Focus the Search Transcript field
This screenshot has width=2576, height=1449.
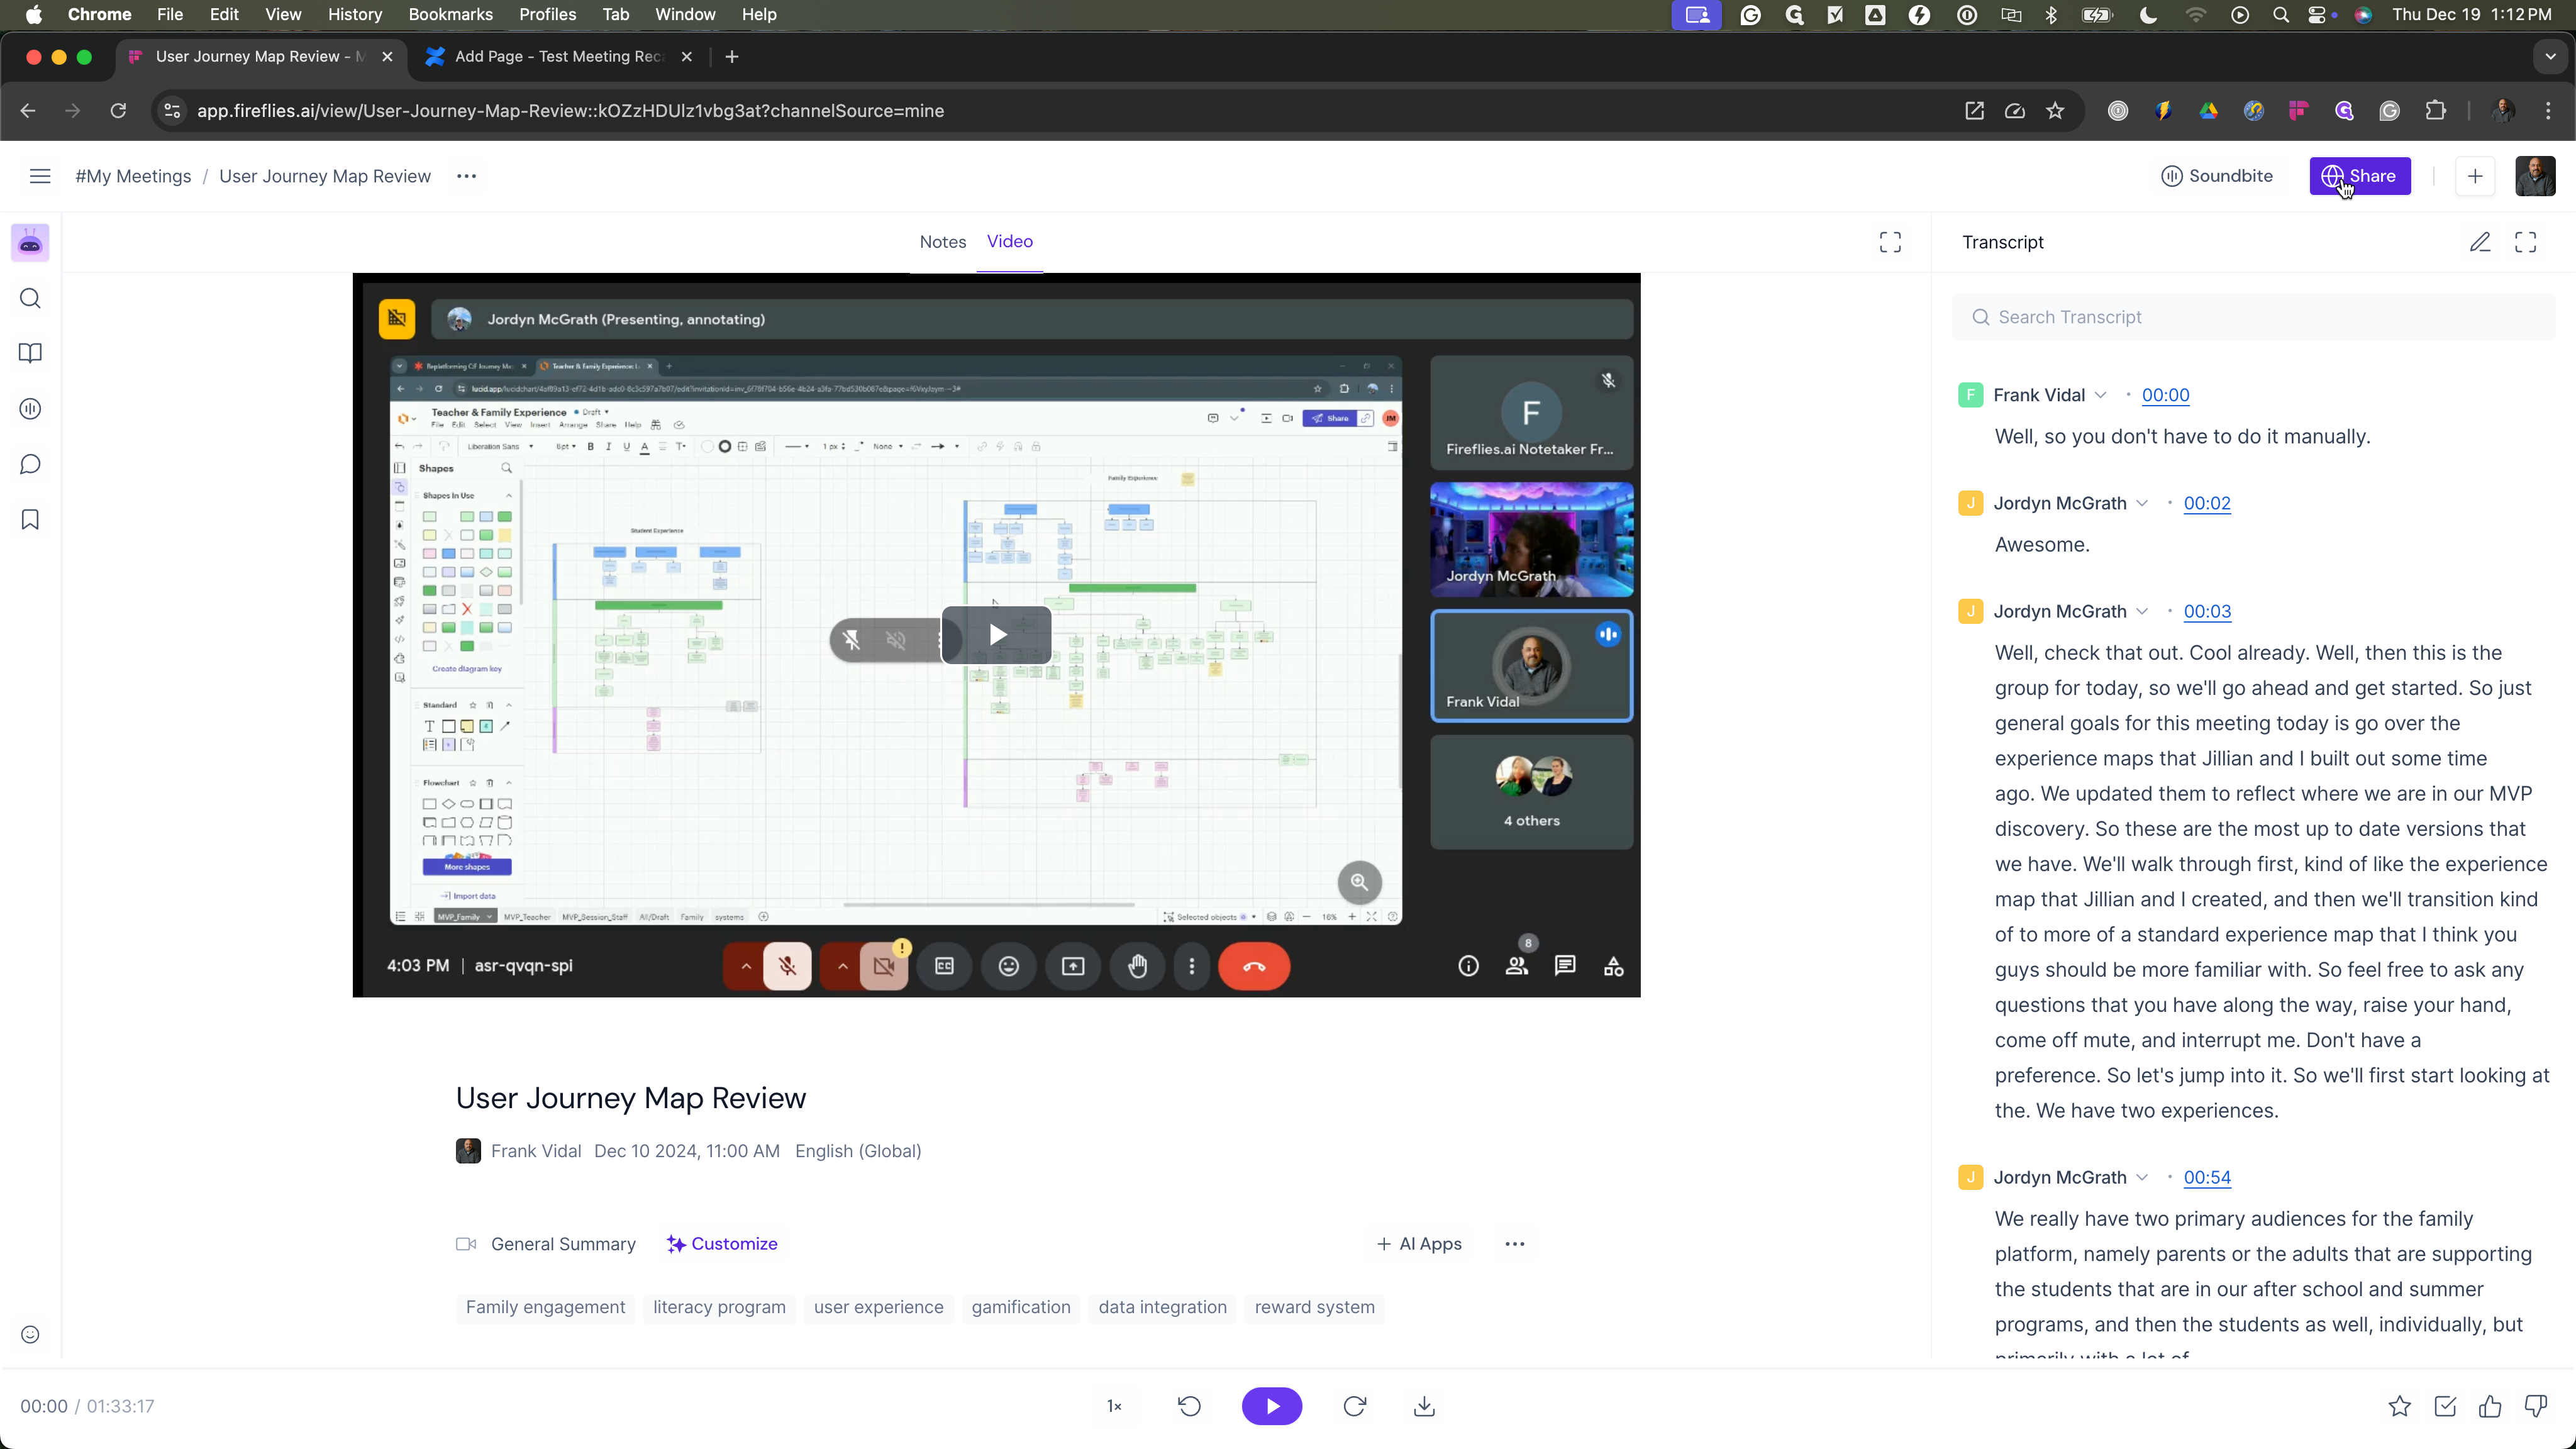2253,317
